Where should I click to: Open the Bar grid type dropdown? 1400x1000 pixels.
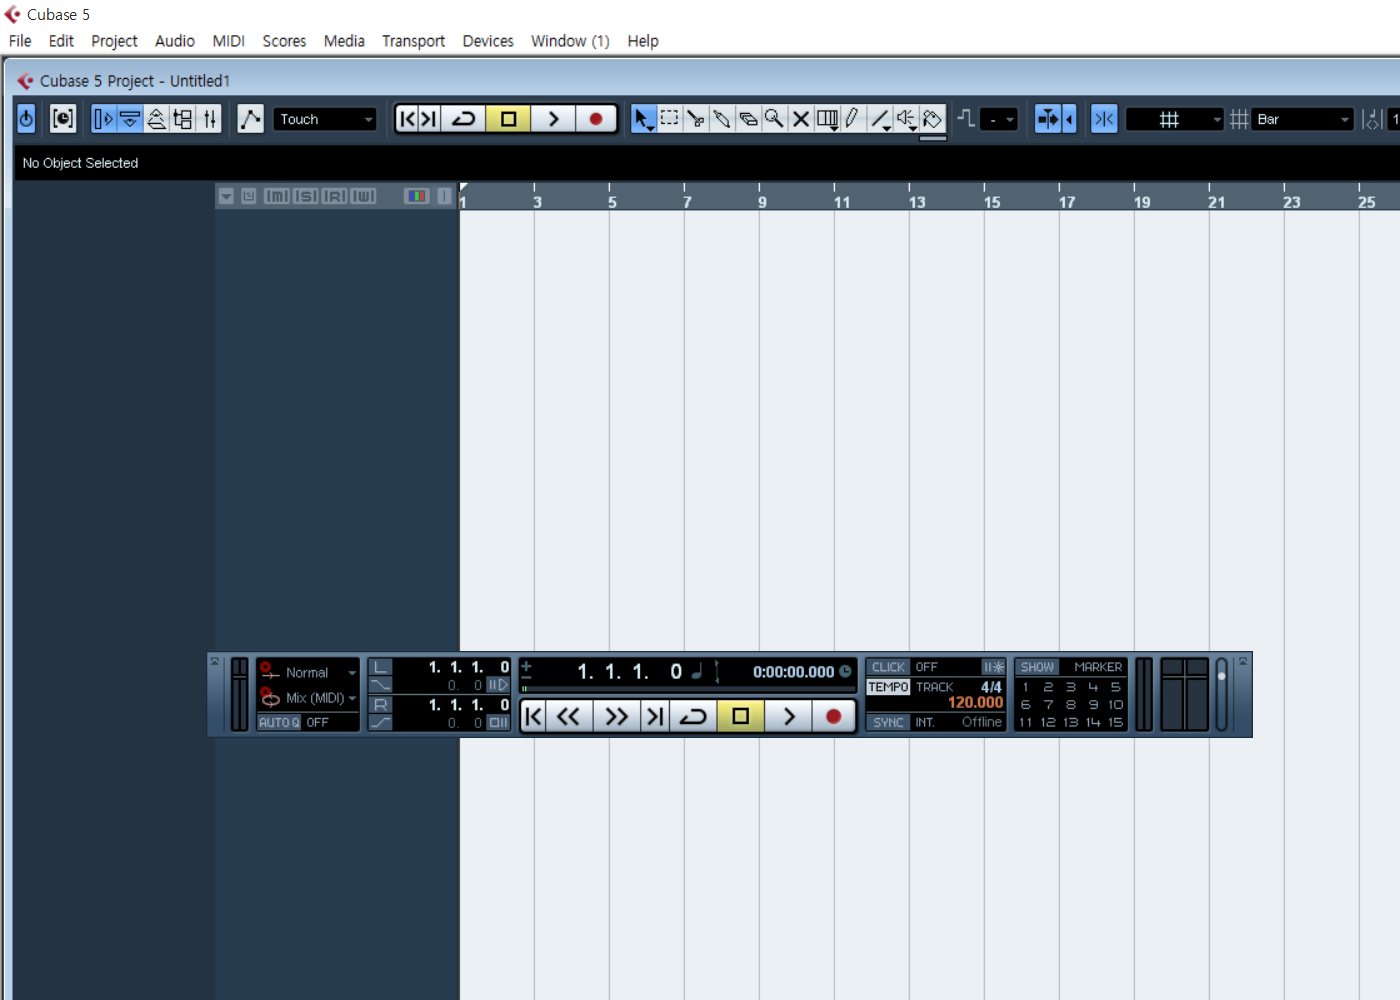[1303, 119]
